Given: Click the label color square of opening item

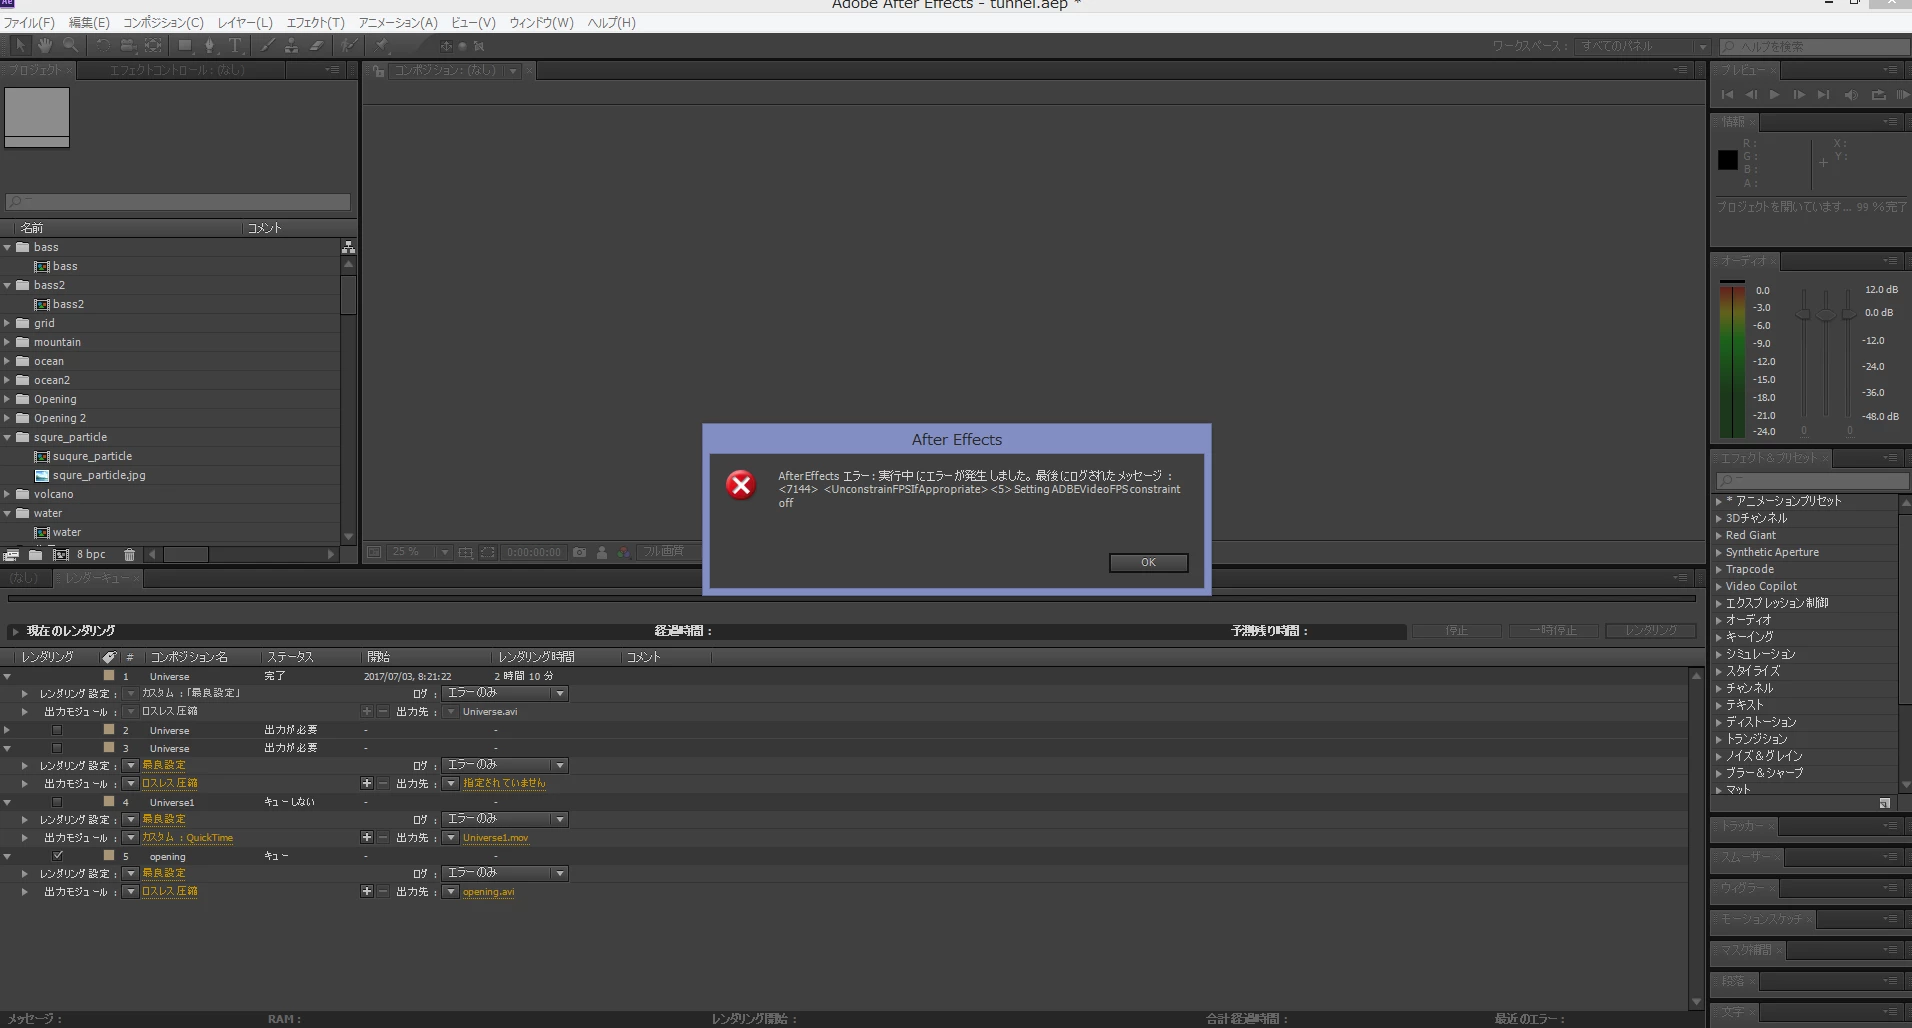Looking at the screenshot, I should coord(109,856).
